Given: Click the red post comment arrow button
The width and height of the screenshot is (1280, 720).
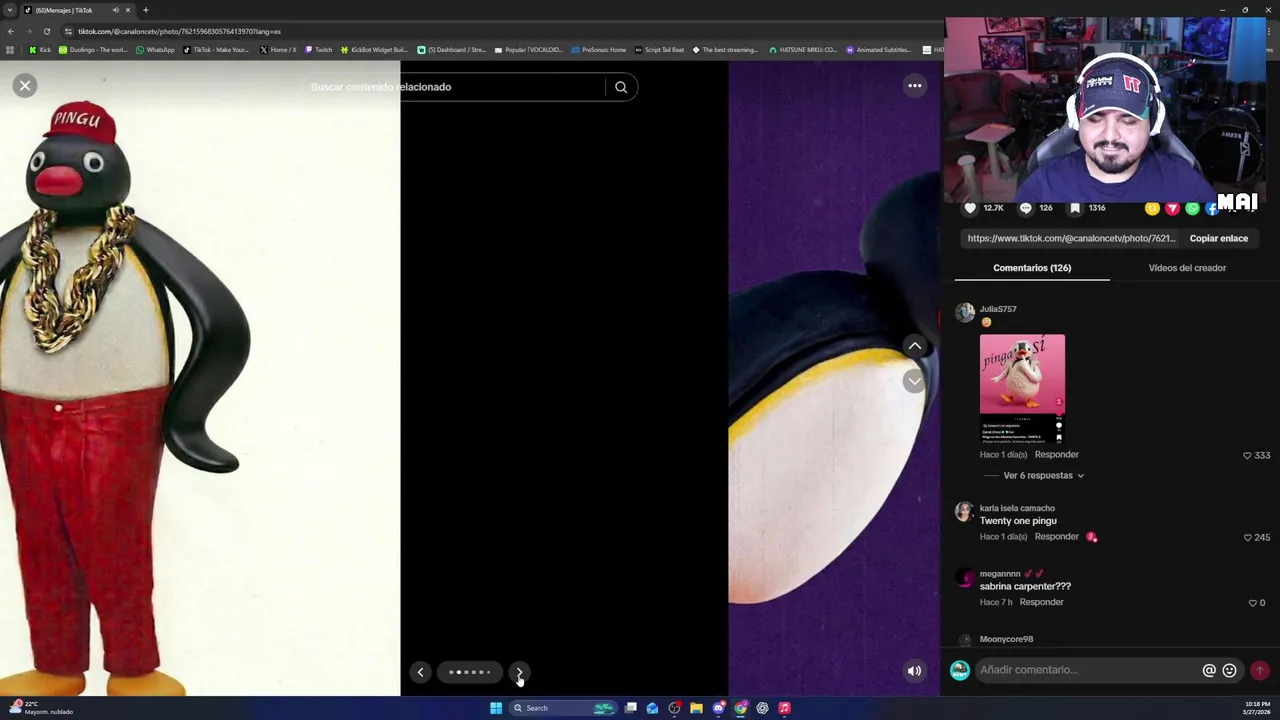Looking at the screenshot, I should click(x=1259, y=670).
